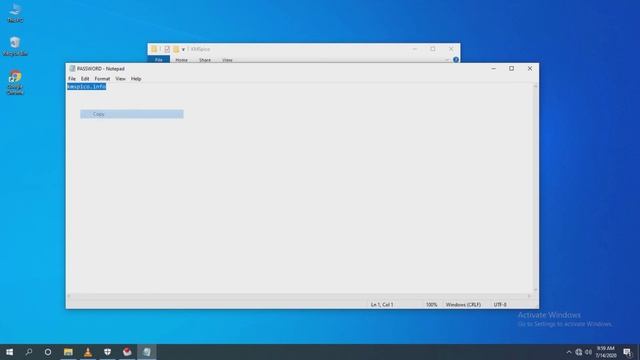The height and width of the screenshot is (360, 640).
Task: Open Explorer quick access toolbar dropdown arrow
Action: coord(183,49)
